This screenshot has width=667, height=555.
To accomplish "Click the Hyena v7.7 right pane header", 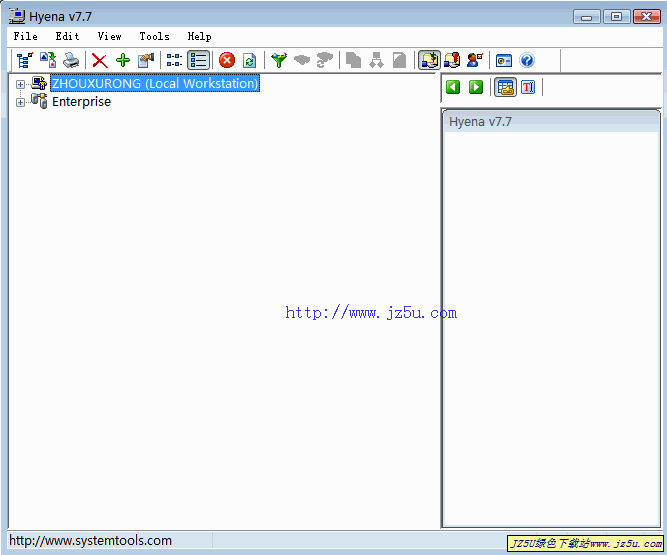I will pyautogui.click(x=551, y=122).
